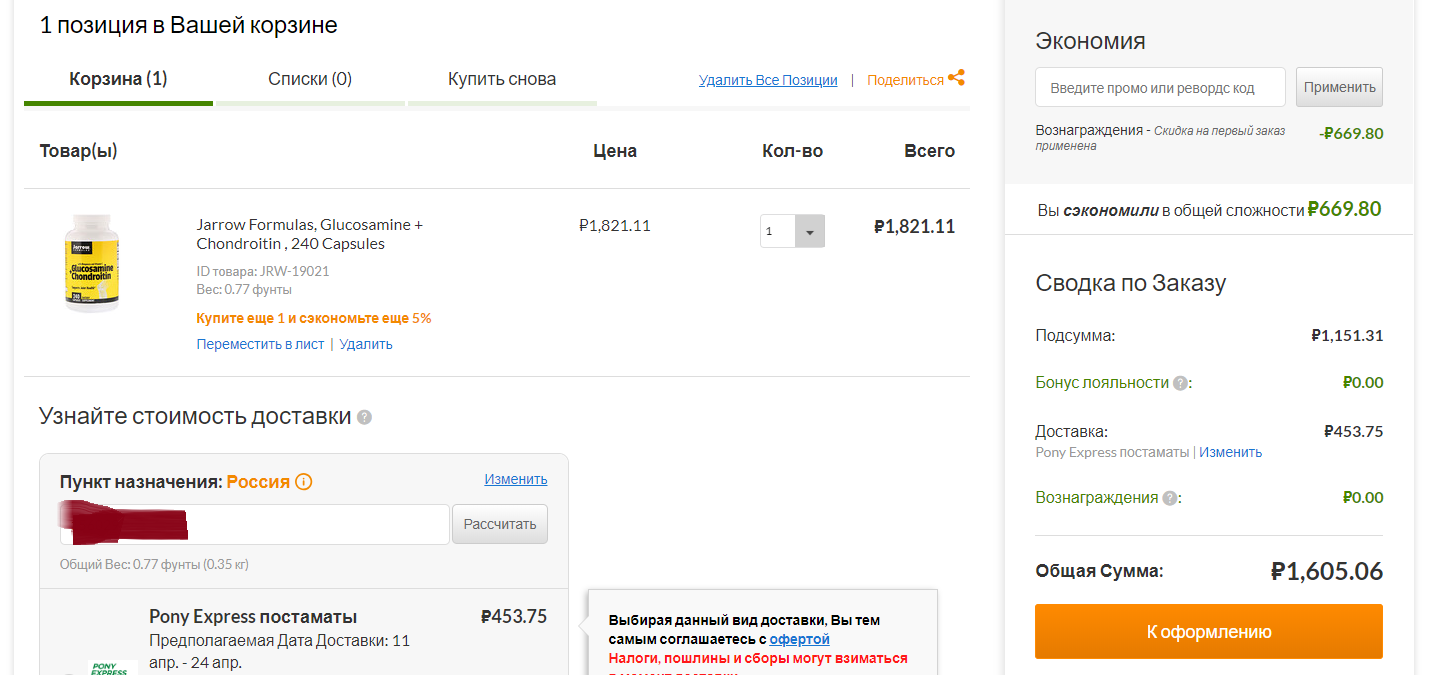This screenshot has width=1429, height=675.
Task: Click the share icon next to Поделиться
Action: point(956,78)
